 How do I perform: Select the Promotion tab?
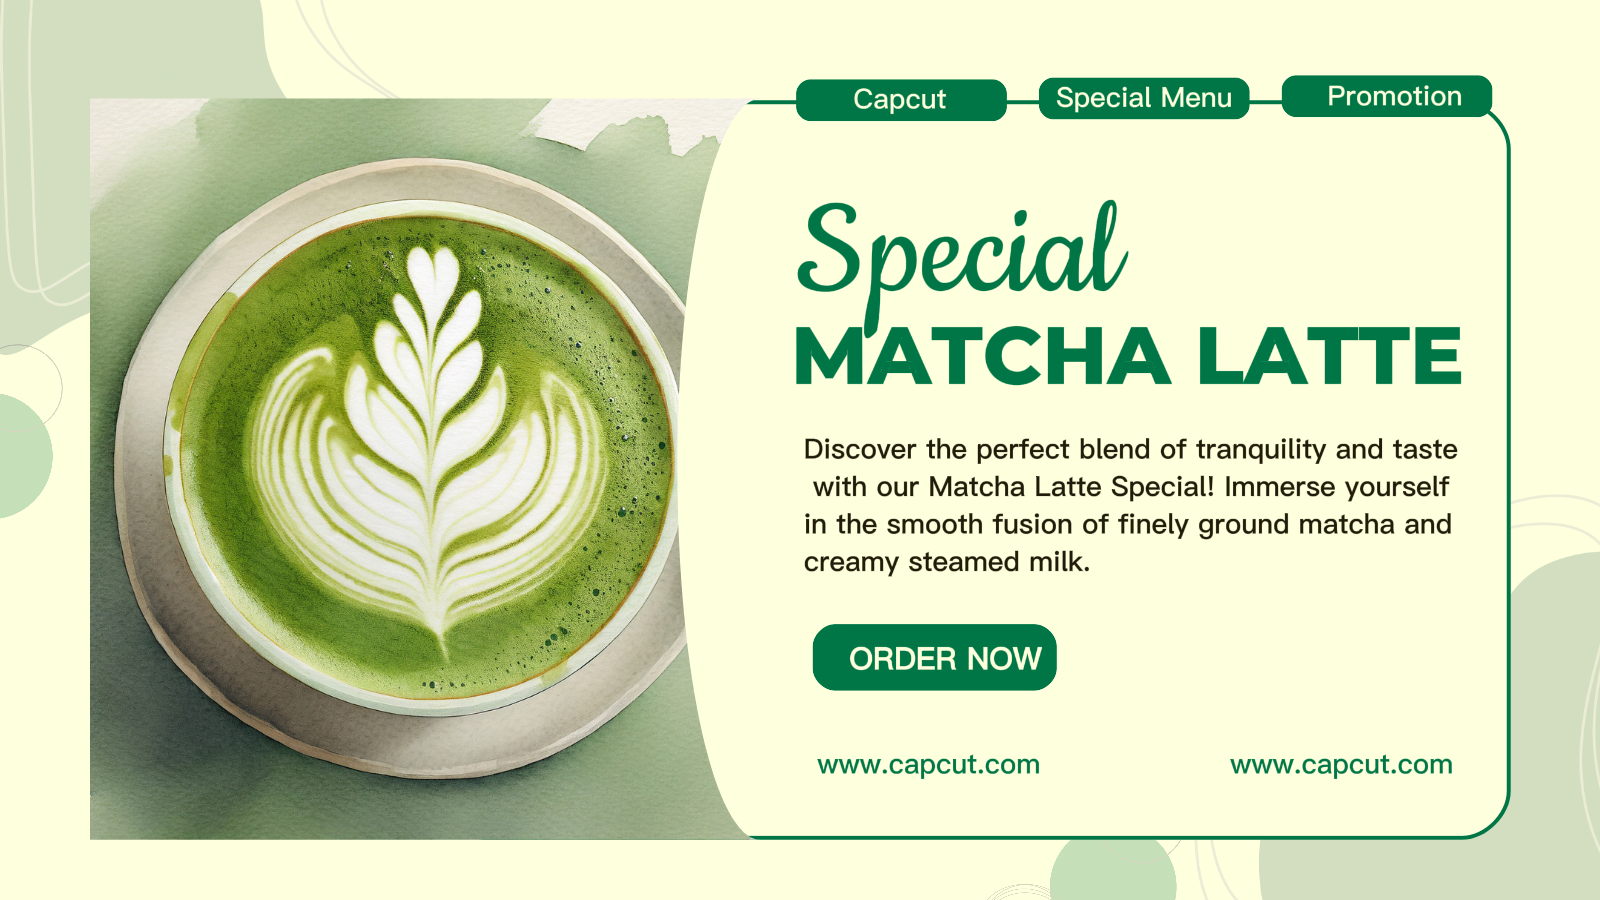tap(1387, 96)
